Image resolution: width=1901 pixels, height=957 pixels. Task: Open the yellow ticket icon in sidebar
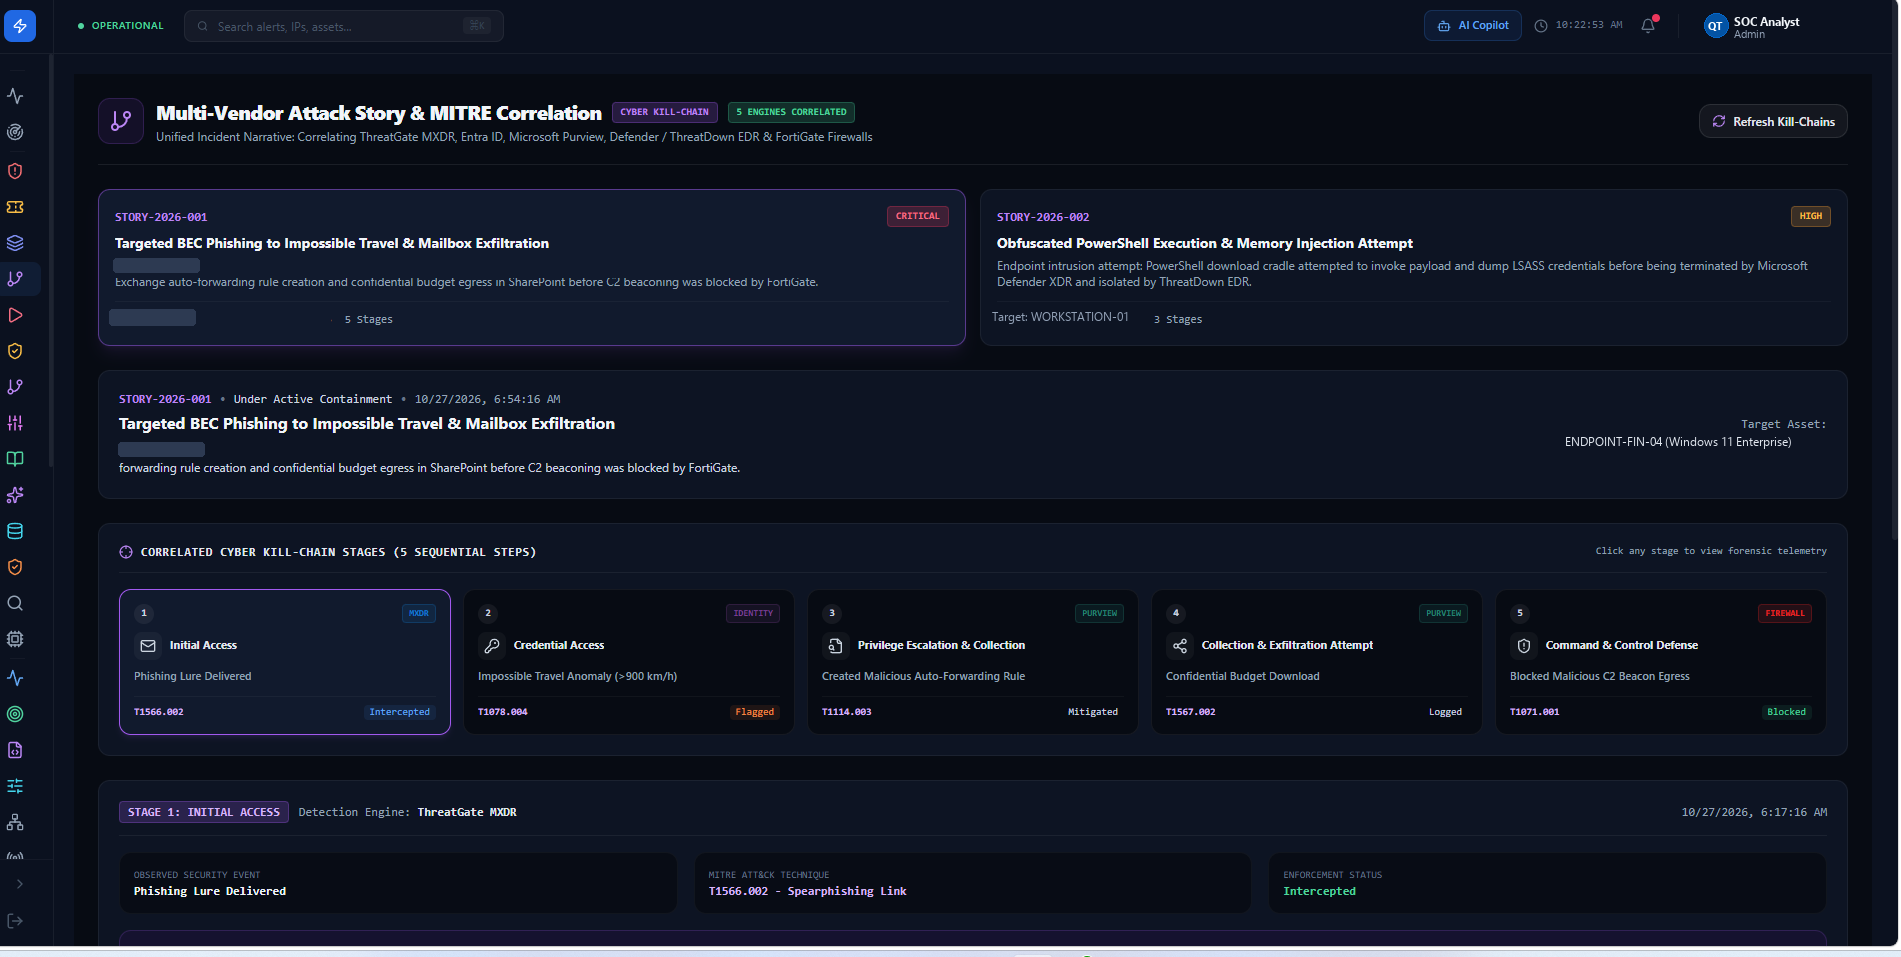pos(15,207)
